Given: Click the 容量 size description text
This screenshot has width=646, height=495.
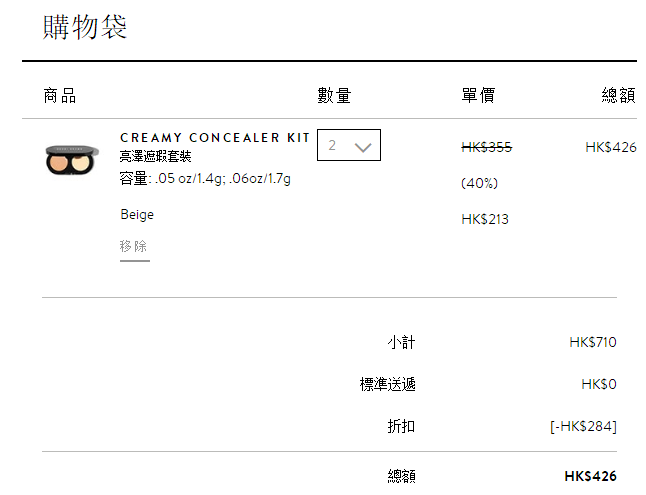Looking at the screenshot, I should click(205, 179).
